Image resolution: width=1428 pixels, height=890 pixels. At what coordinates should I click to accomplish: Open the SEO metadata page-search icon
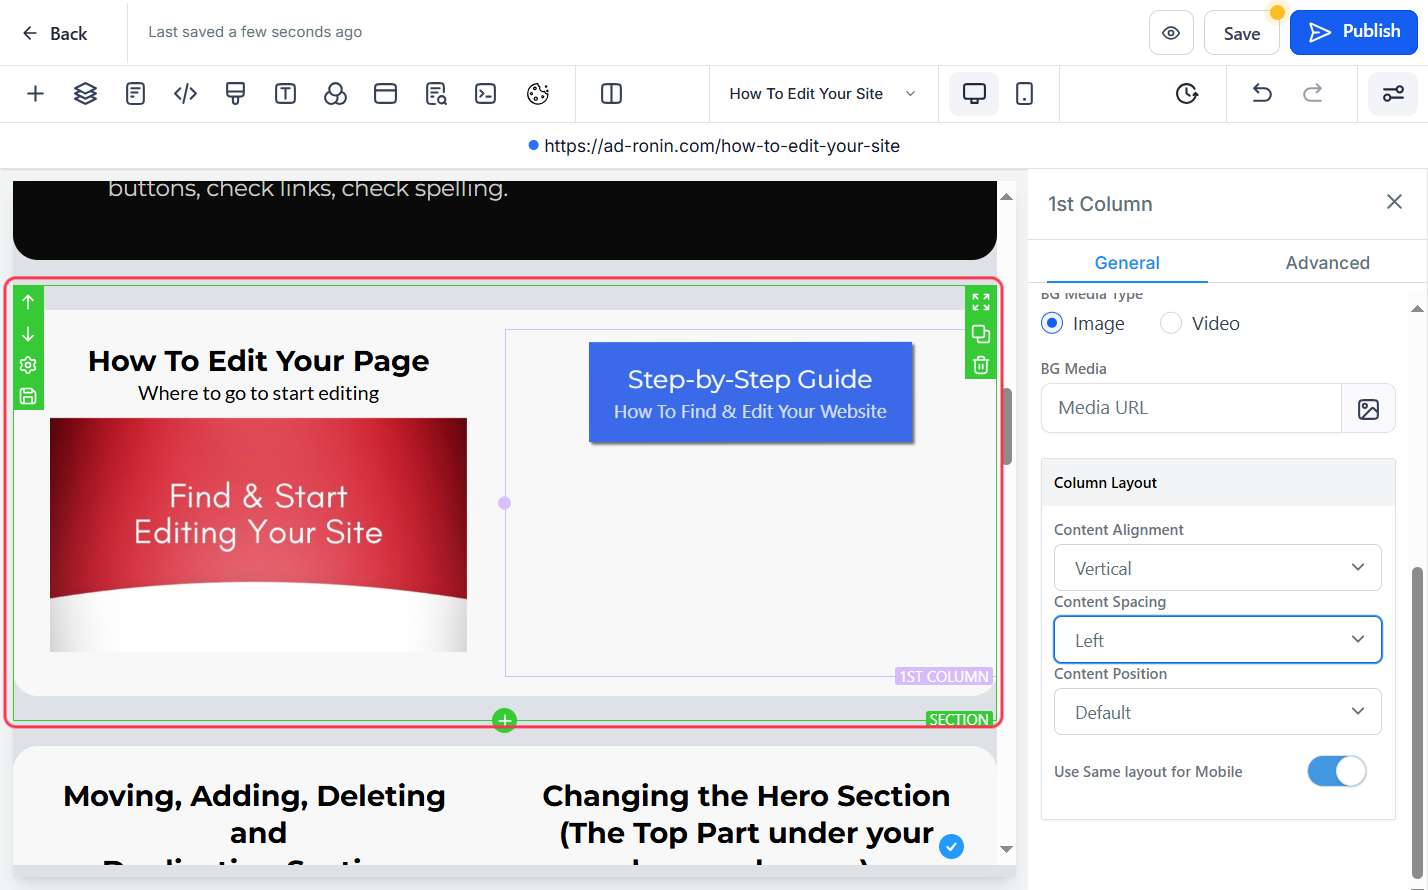(x=436, y=94)
